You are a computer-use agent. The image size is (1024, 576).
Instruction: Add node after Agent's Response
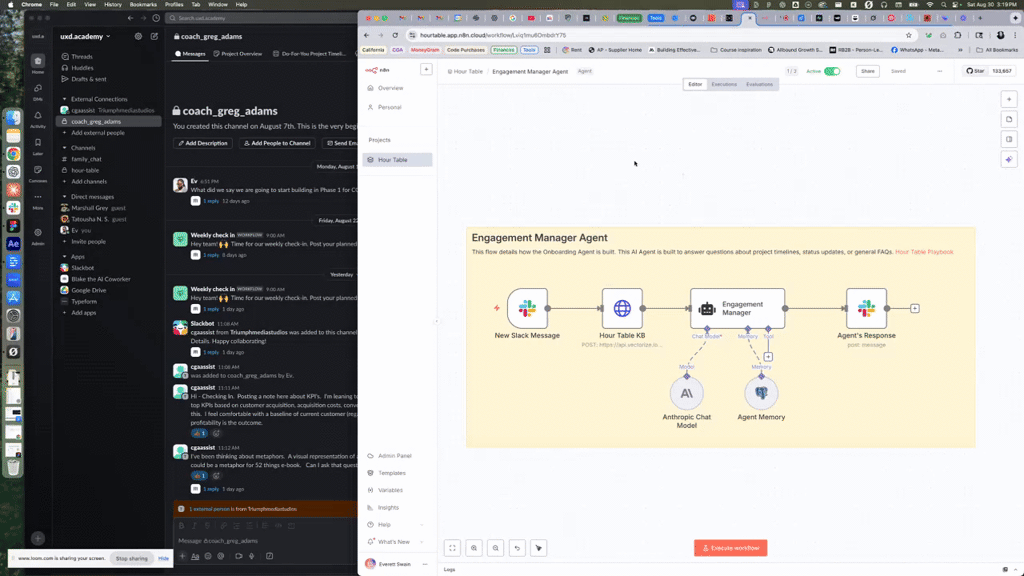914,308
